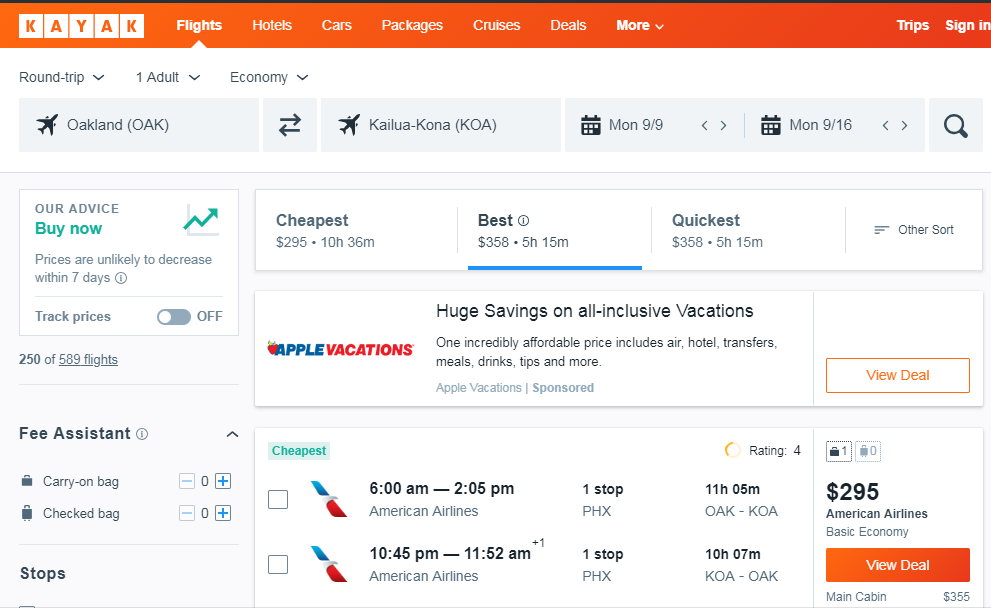Screen dimensions: 991x610
Task: Increase carry-on bag count
Action: [223, 481]
